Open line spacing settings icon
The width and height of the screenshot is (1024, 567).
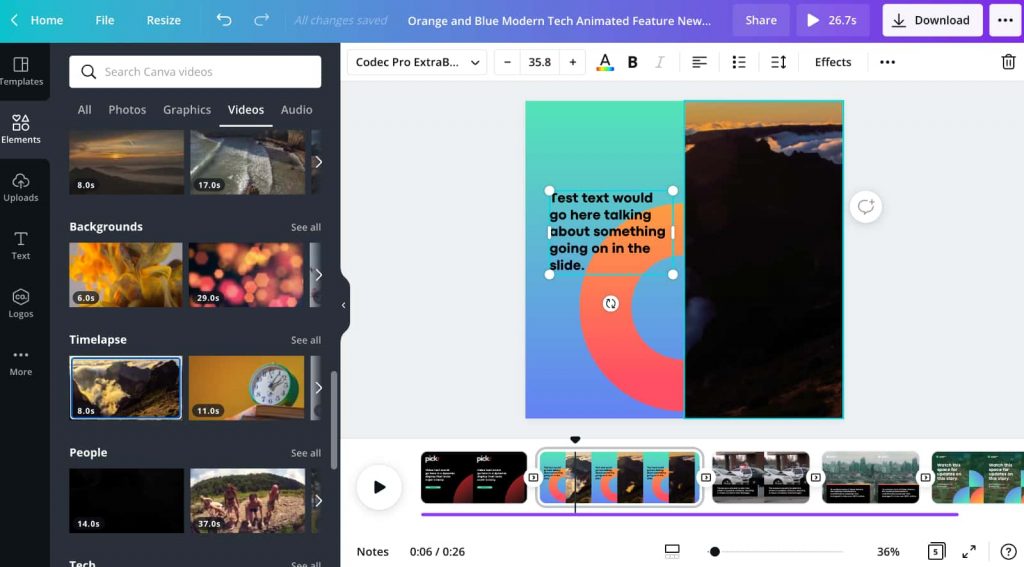click(778, 62)
